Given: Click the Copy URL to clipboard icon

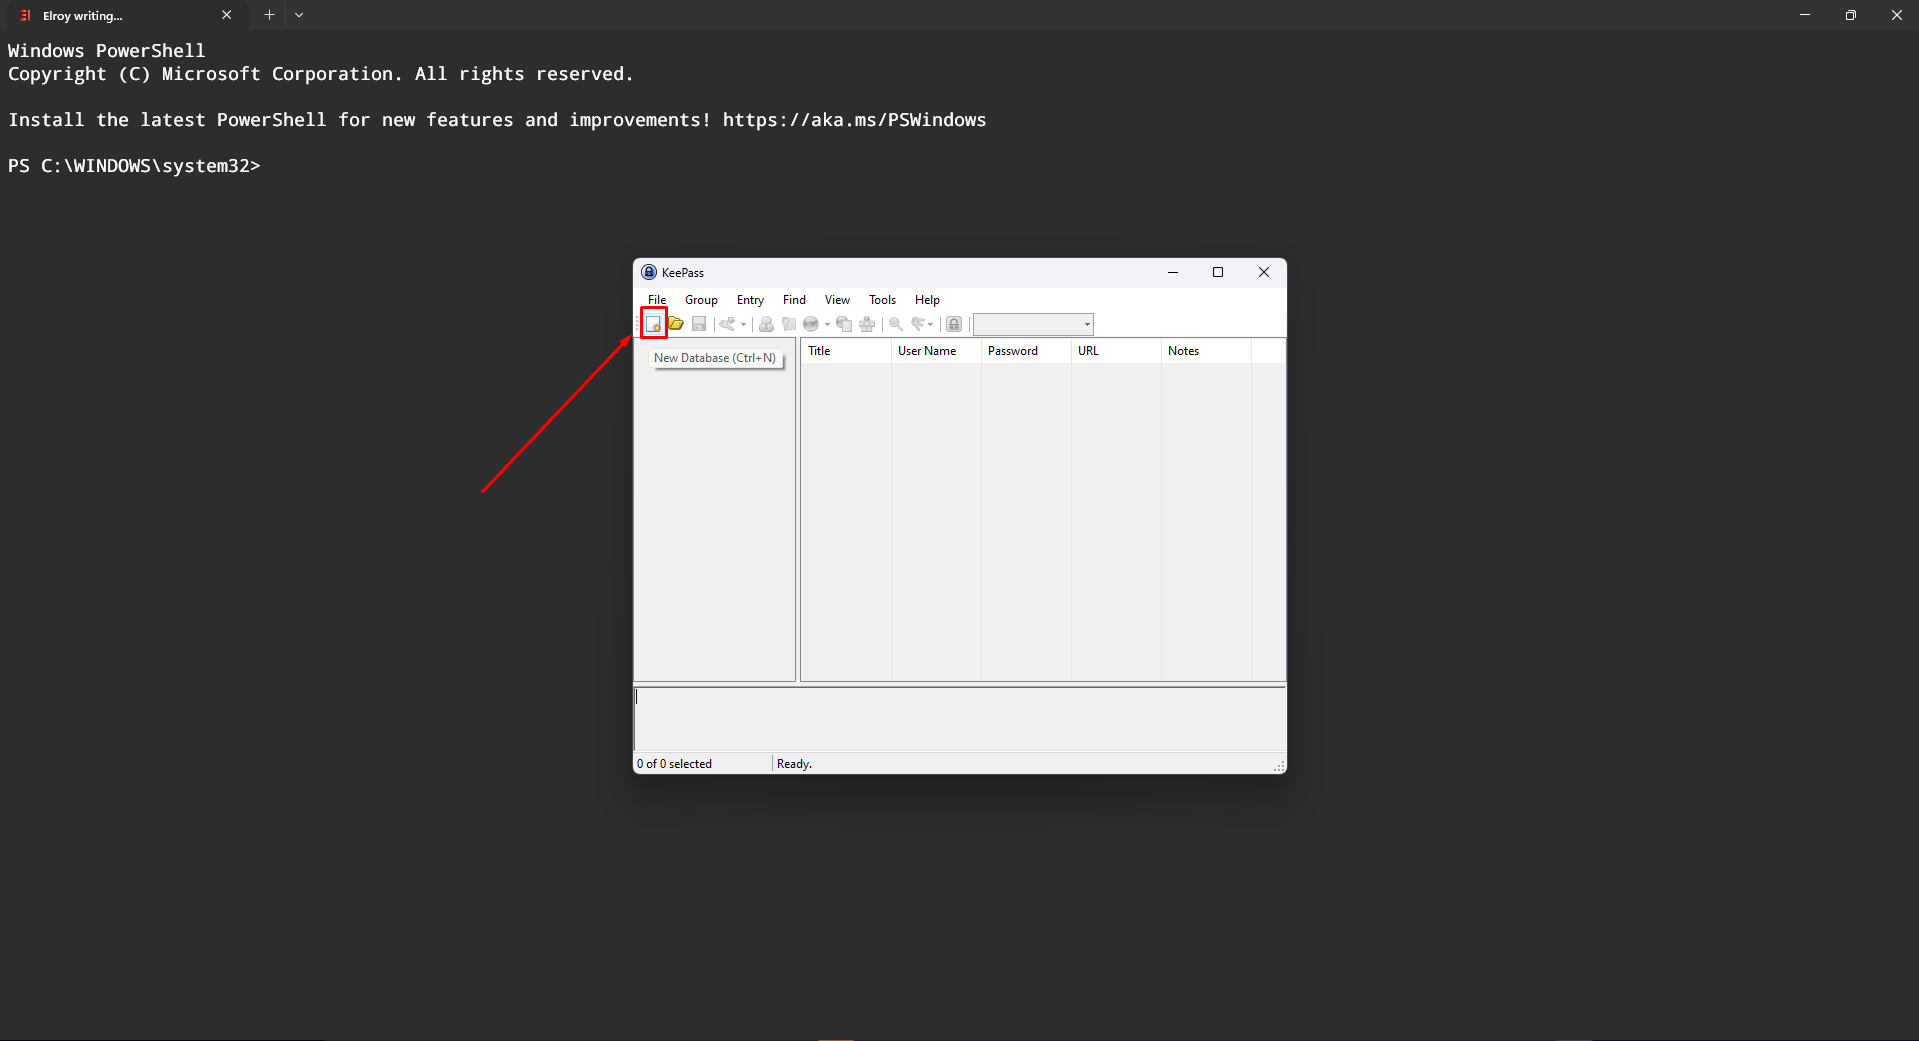Looking at the screenshot, I should click(x=844, y=324).
